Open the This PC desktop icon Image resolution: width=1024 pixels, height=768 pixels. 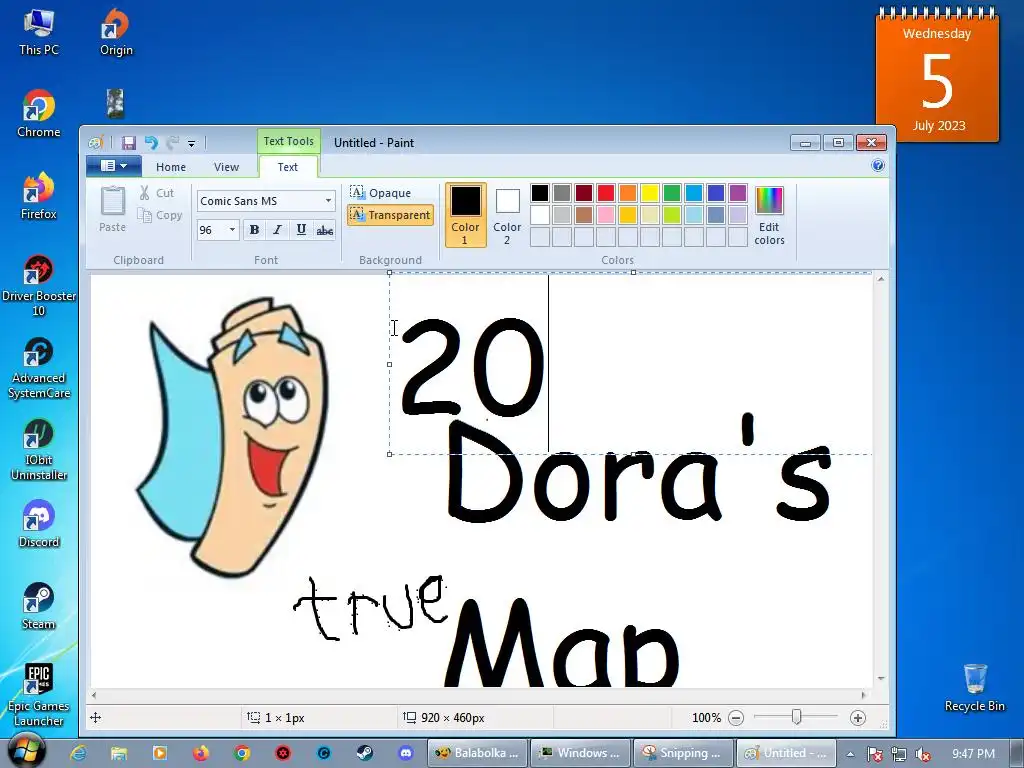pos(39,32)
